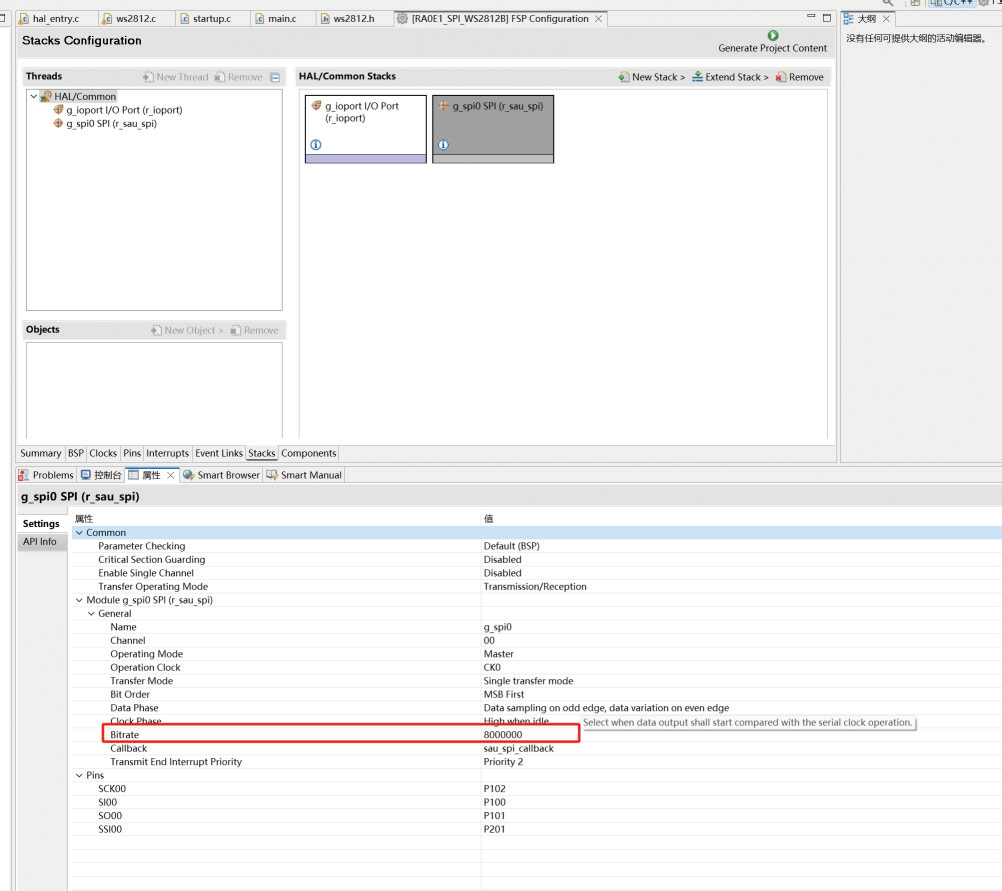
Task: Click New Thread in Threads panel
Action: point(176,77)
